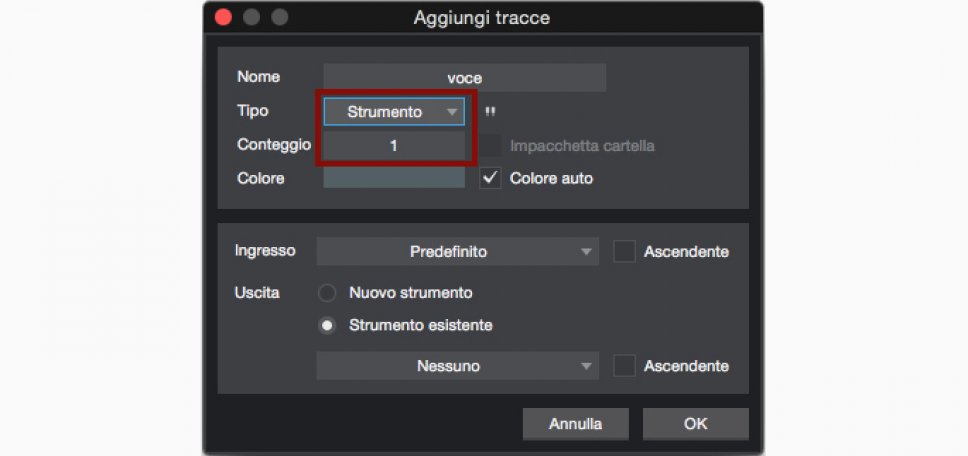Click the Nome field containing voce
The height and width of the screenshot is (456, 968).
tap(464, 78)
